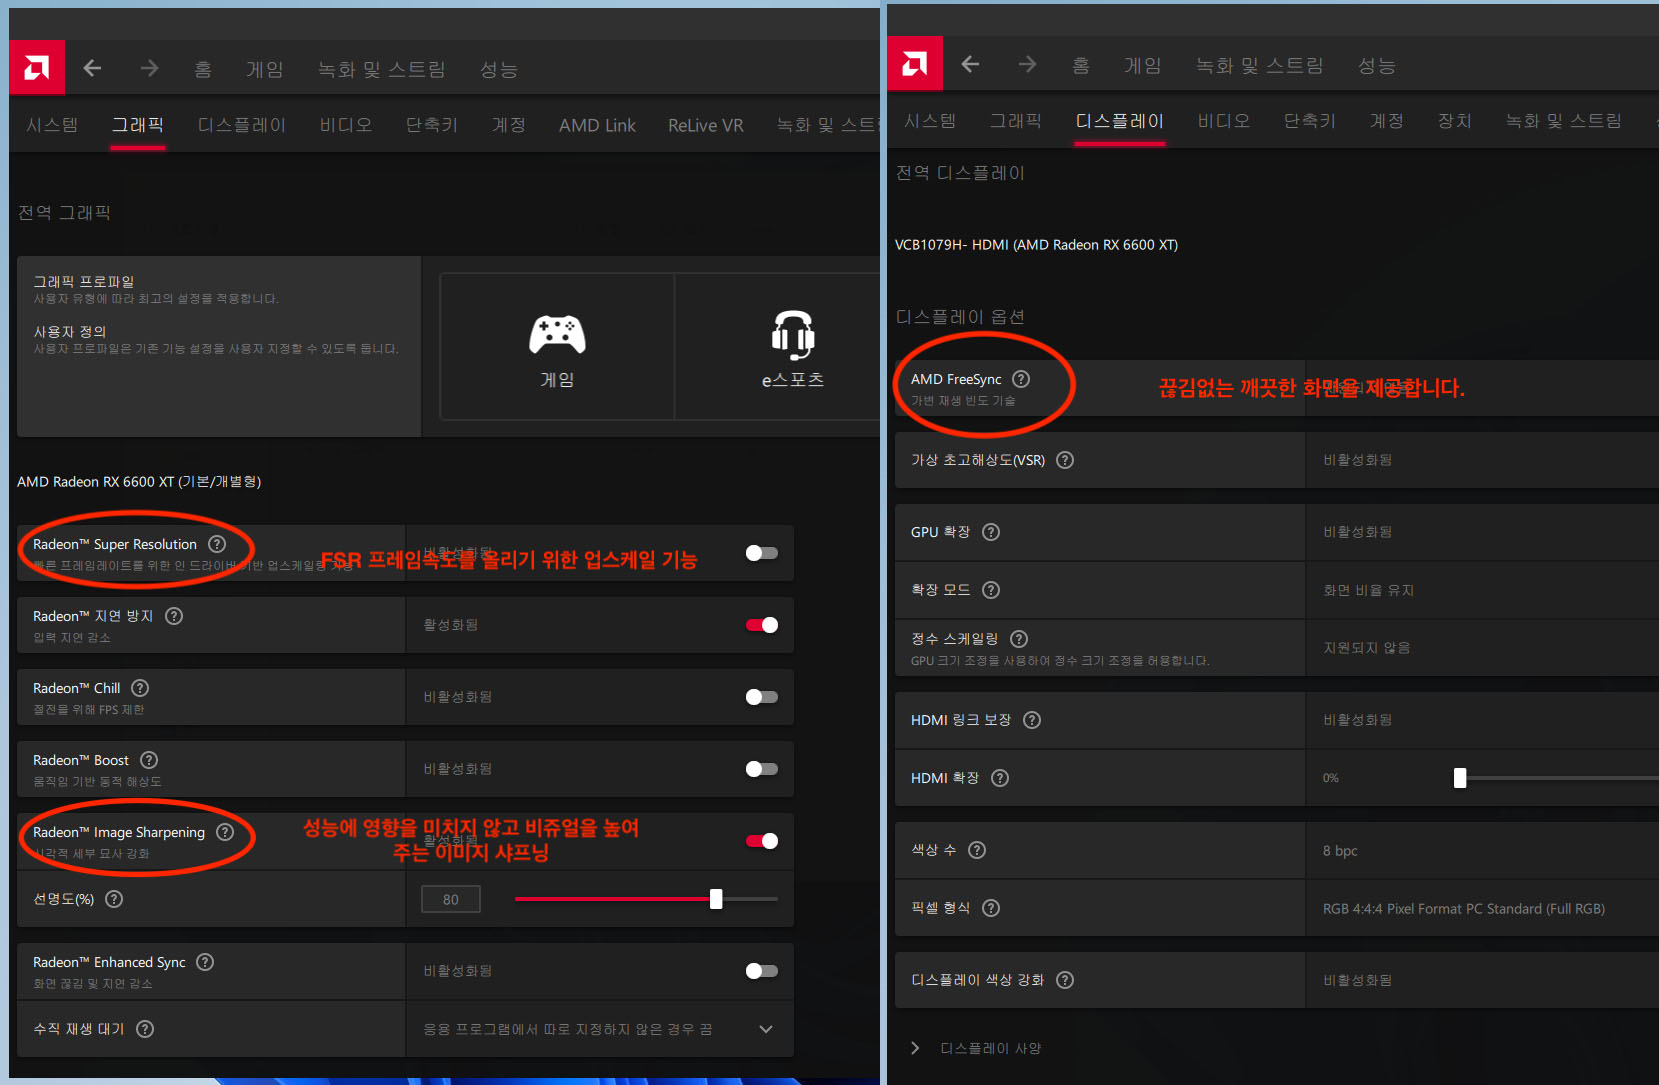Image resolution: width=1659 pixels, height=1085 pixels.
Task: Click the 선명도 value field showing 80
Action: point(451,899)
